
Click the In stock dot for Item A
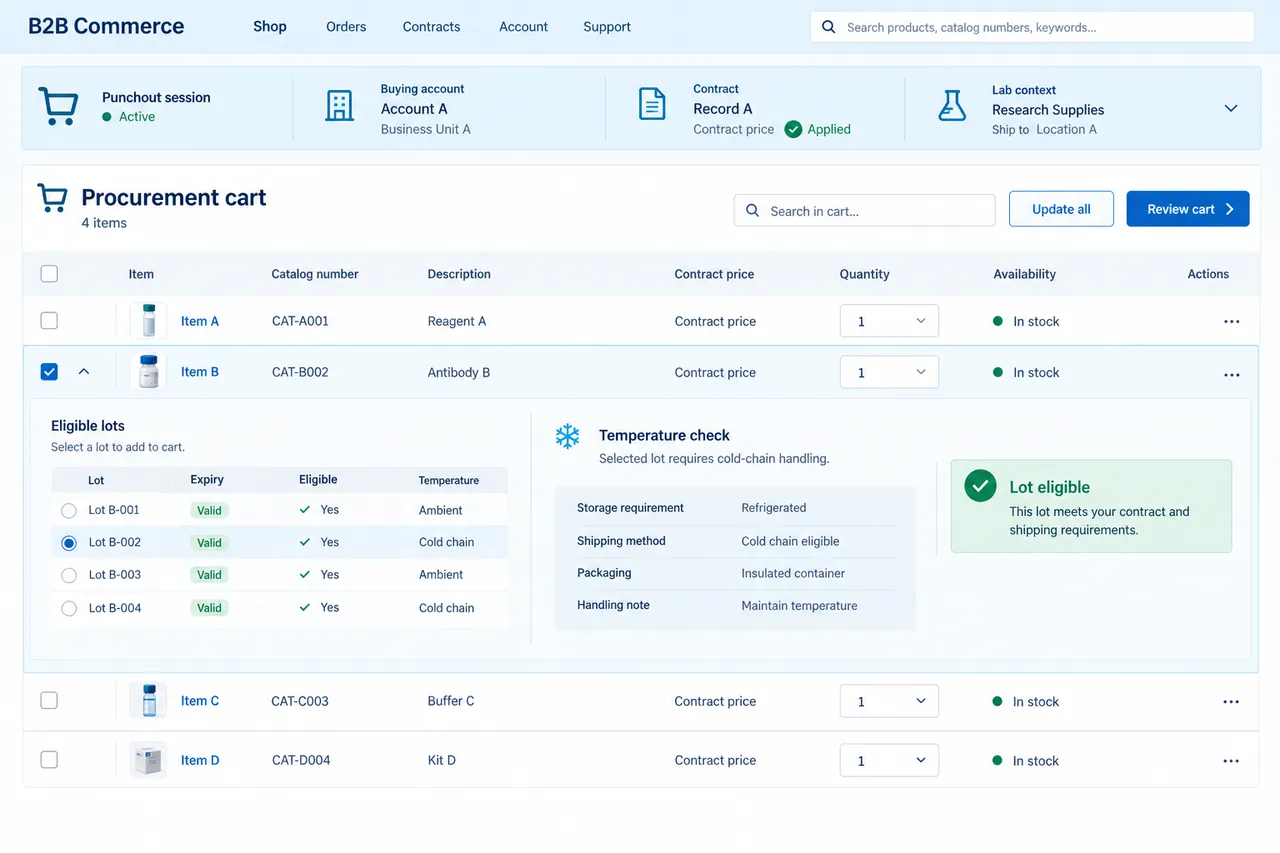click(997, 321)
